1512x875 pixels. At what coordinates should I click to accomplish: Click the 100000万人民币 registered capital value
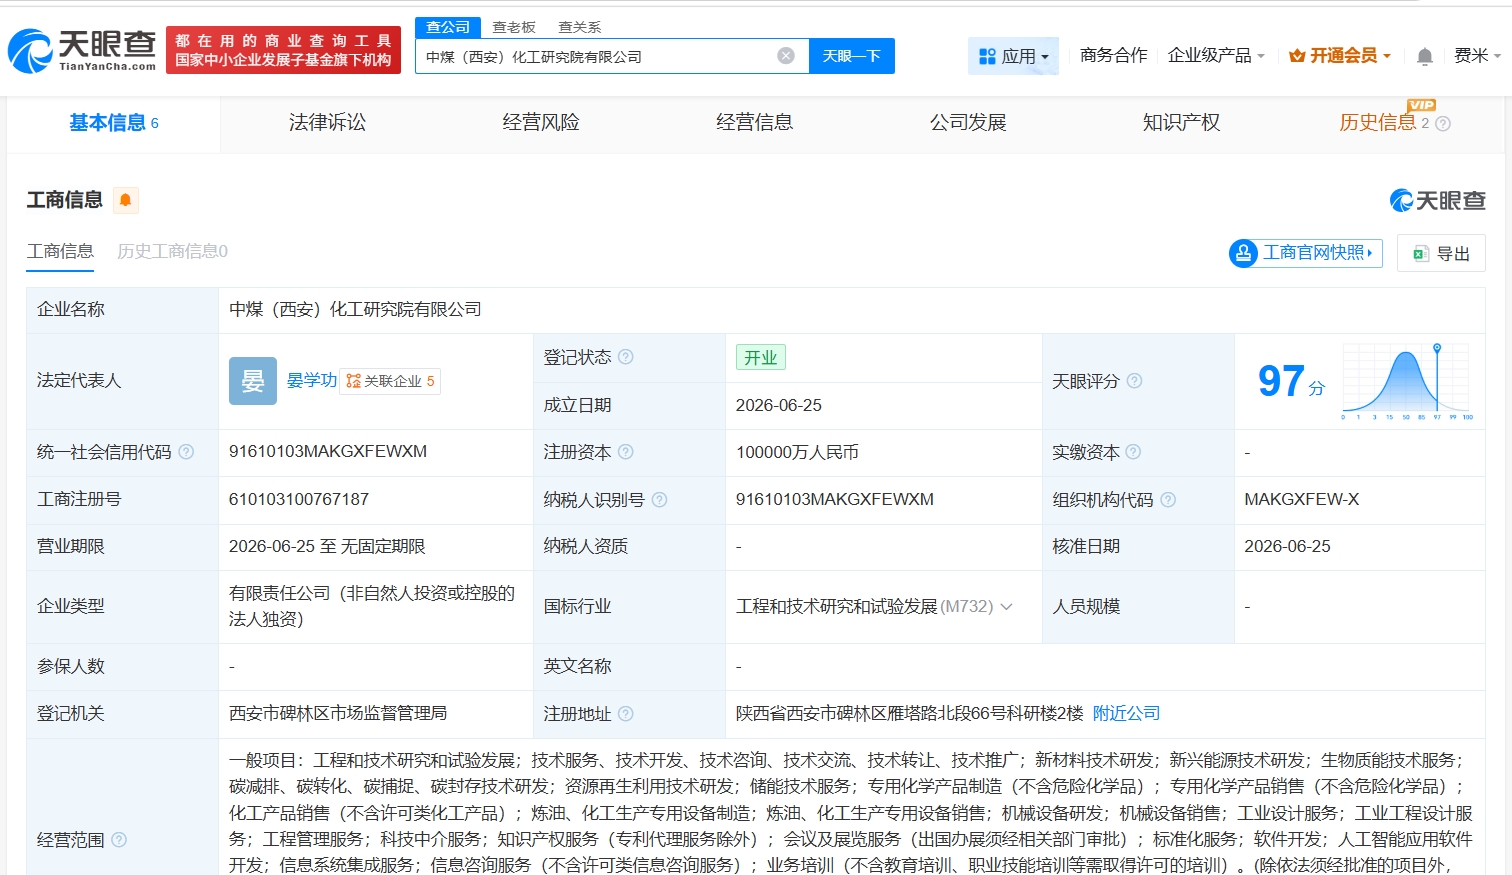click(797, 452)
